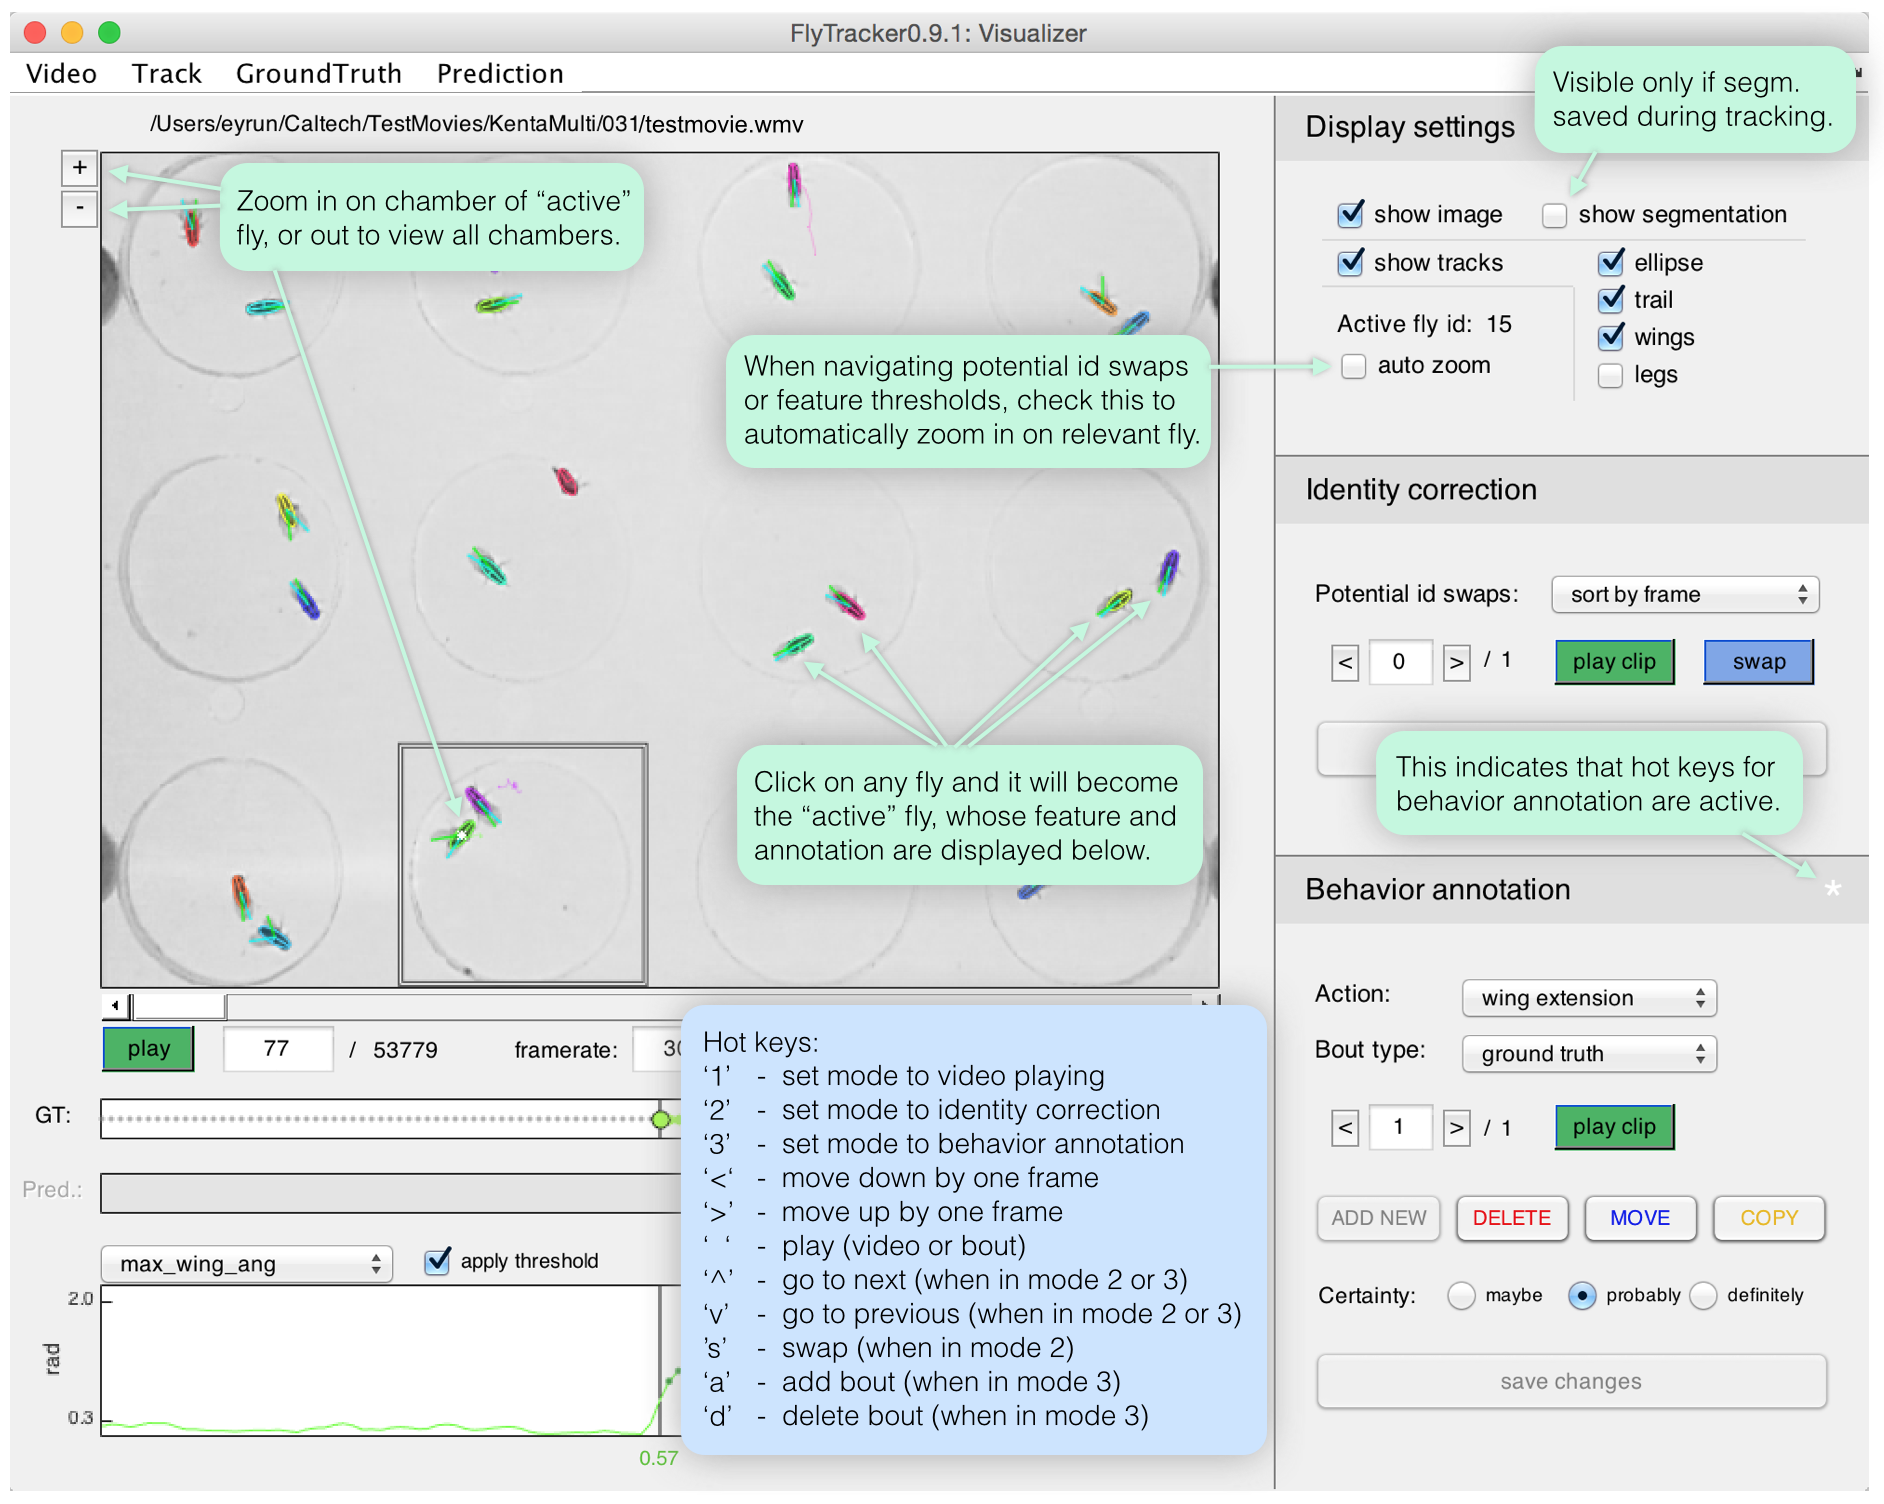This screenshot has width=1884, height=1504.
Task: Enable the auto zoom checkbox
Action: (x=1354, y=366)
